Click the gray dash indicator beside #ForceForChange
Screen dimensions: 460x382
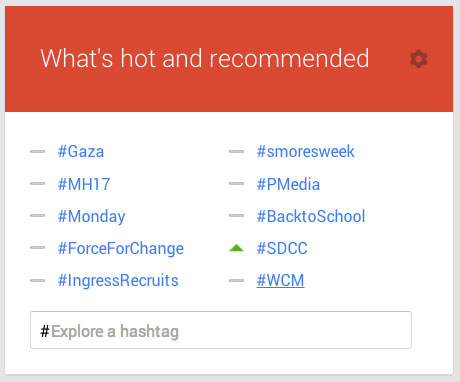point(37,248)
